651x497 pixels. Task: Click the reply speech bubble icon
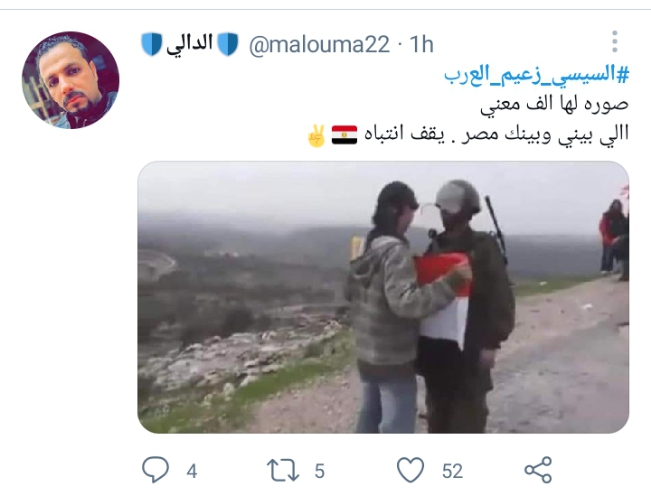[x=156, y=470]
